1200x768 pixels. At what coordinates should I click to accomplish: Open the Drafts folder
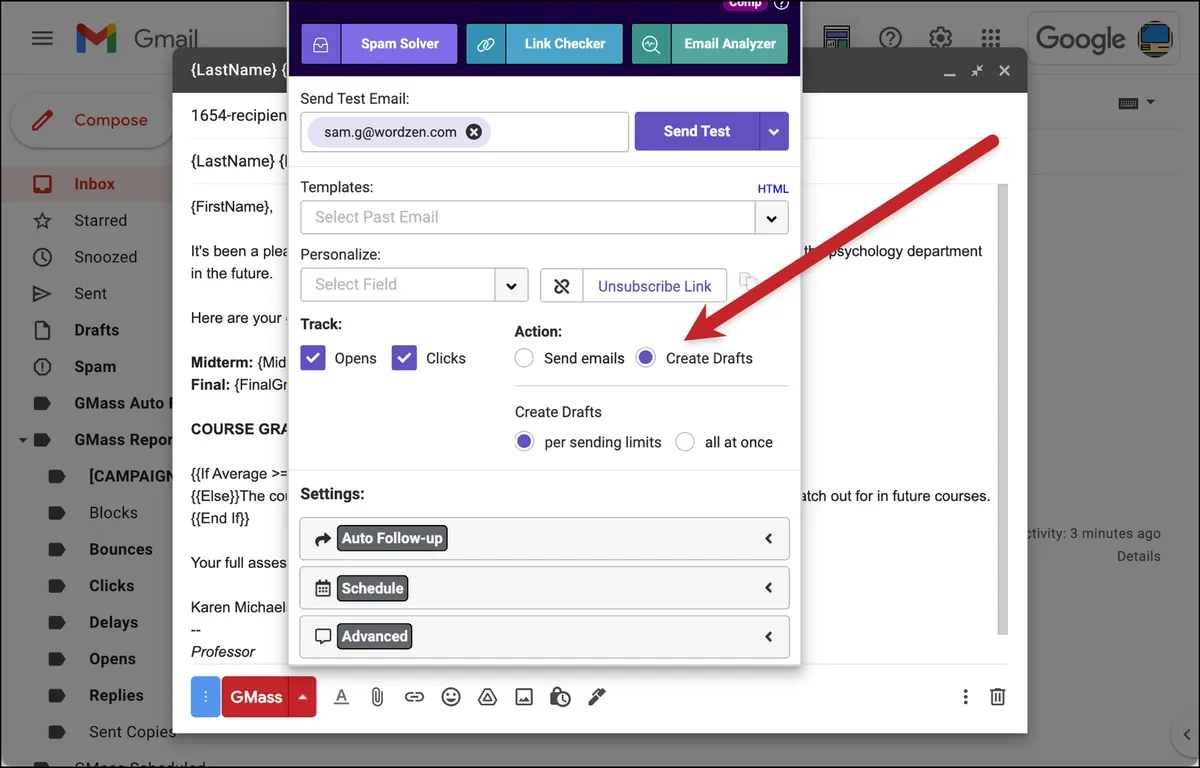point(96,330)
